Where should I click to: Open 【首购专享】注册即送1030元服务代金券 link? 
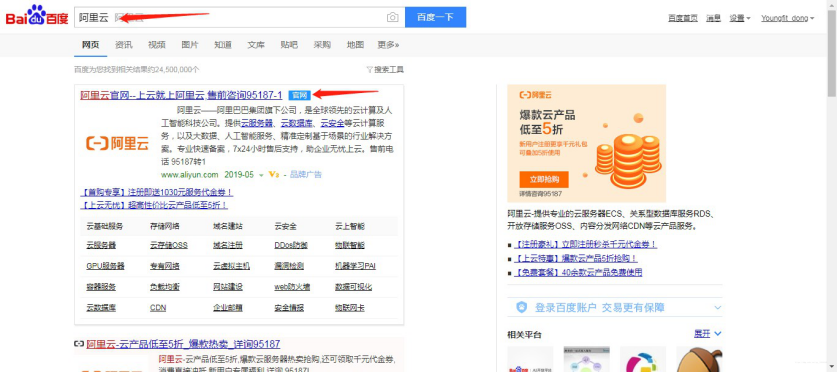[x=156, y=192]
